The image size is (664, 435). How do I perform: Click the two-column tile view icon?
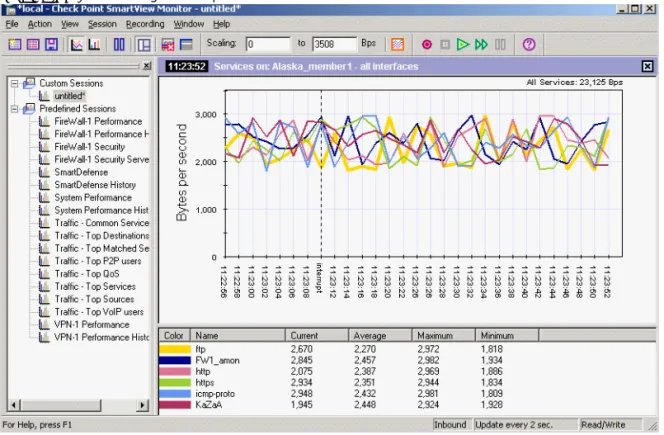point(119,44)
